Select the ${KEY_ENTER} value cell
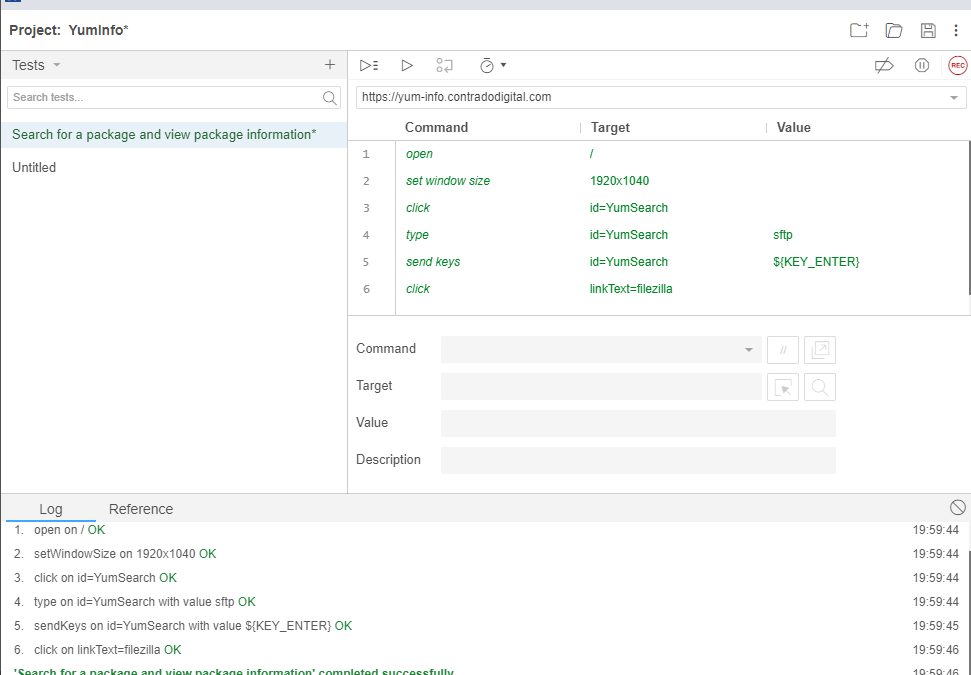 click(816, 261)
